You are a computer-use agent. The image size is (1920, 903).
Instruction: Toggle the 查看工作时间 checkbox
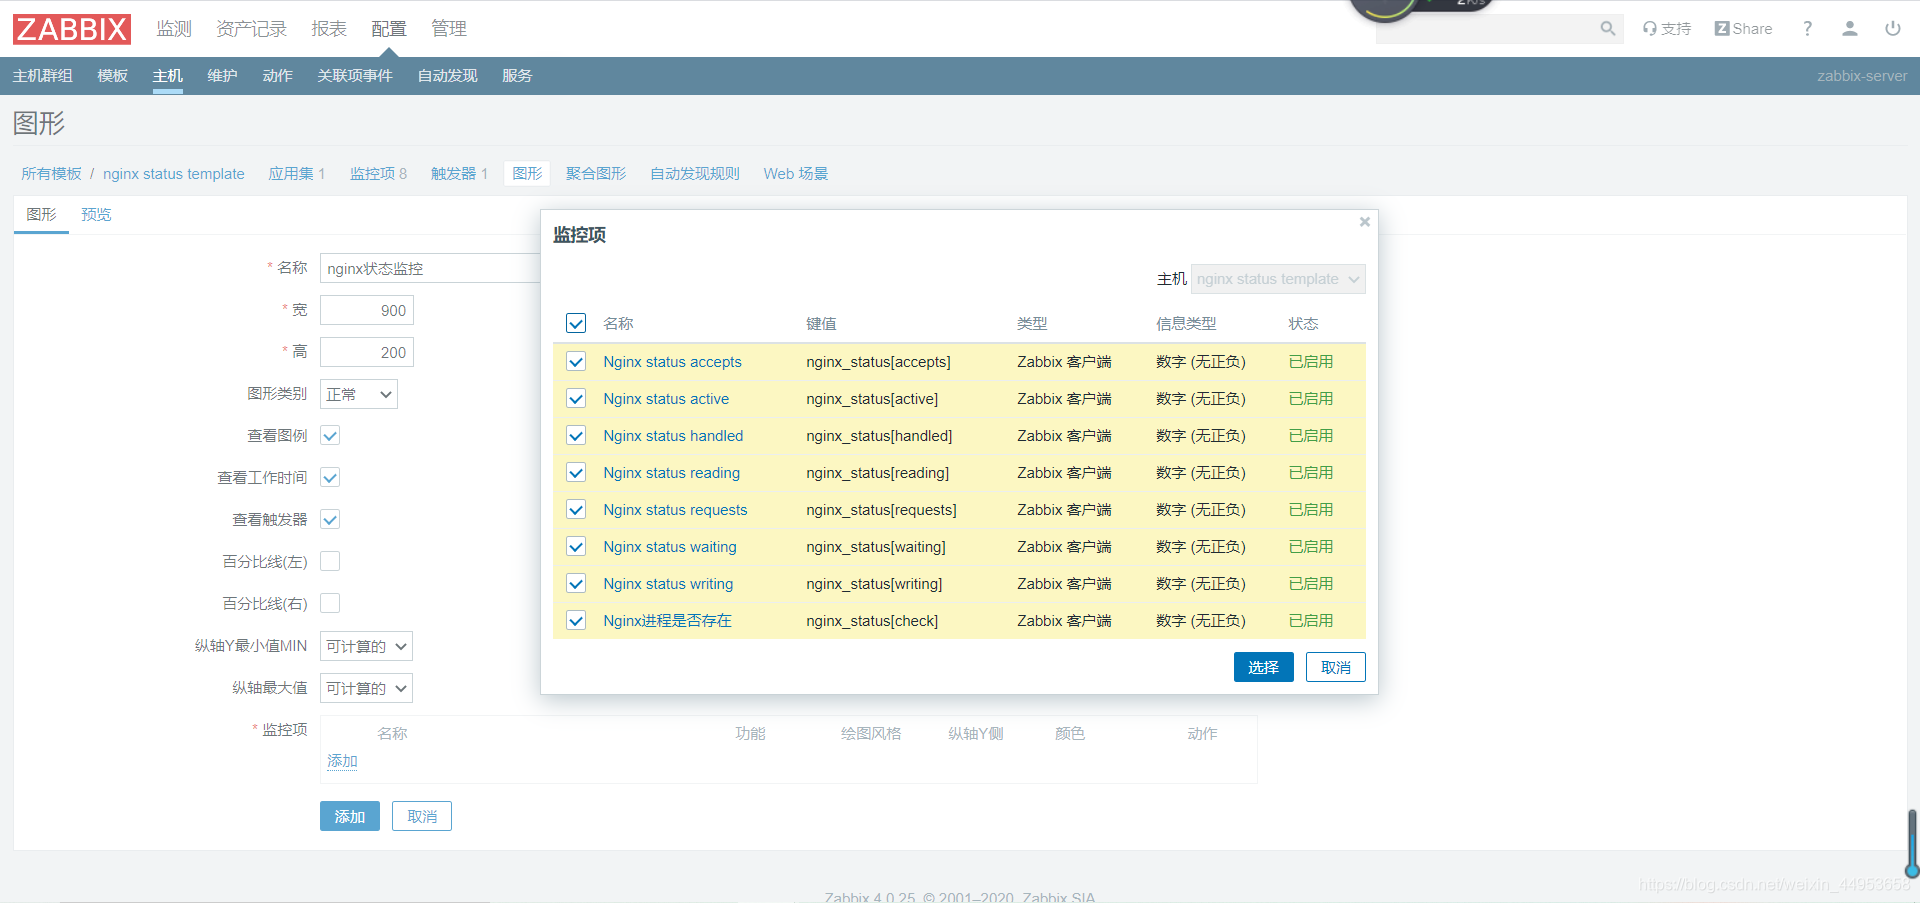[x=330, y=477]
